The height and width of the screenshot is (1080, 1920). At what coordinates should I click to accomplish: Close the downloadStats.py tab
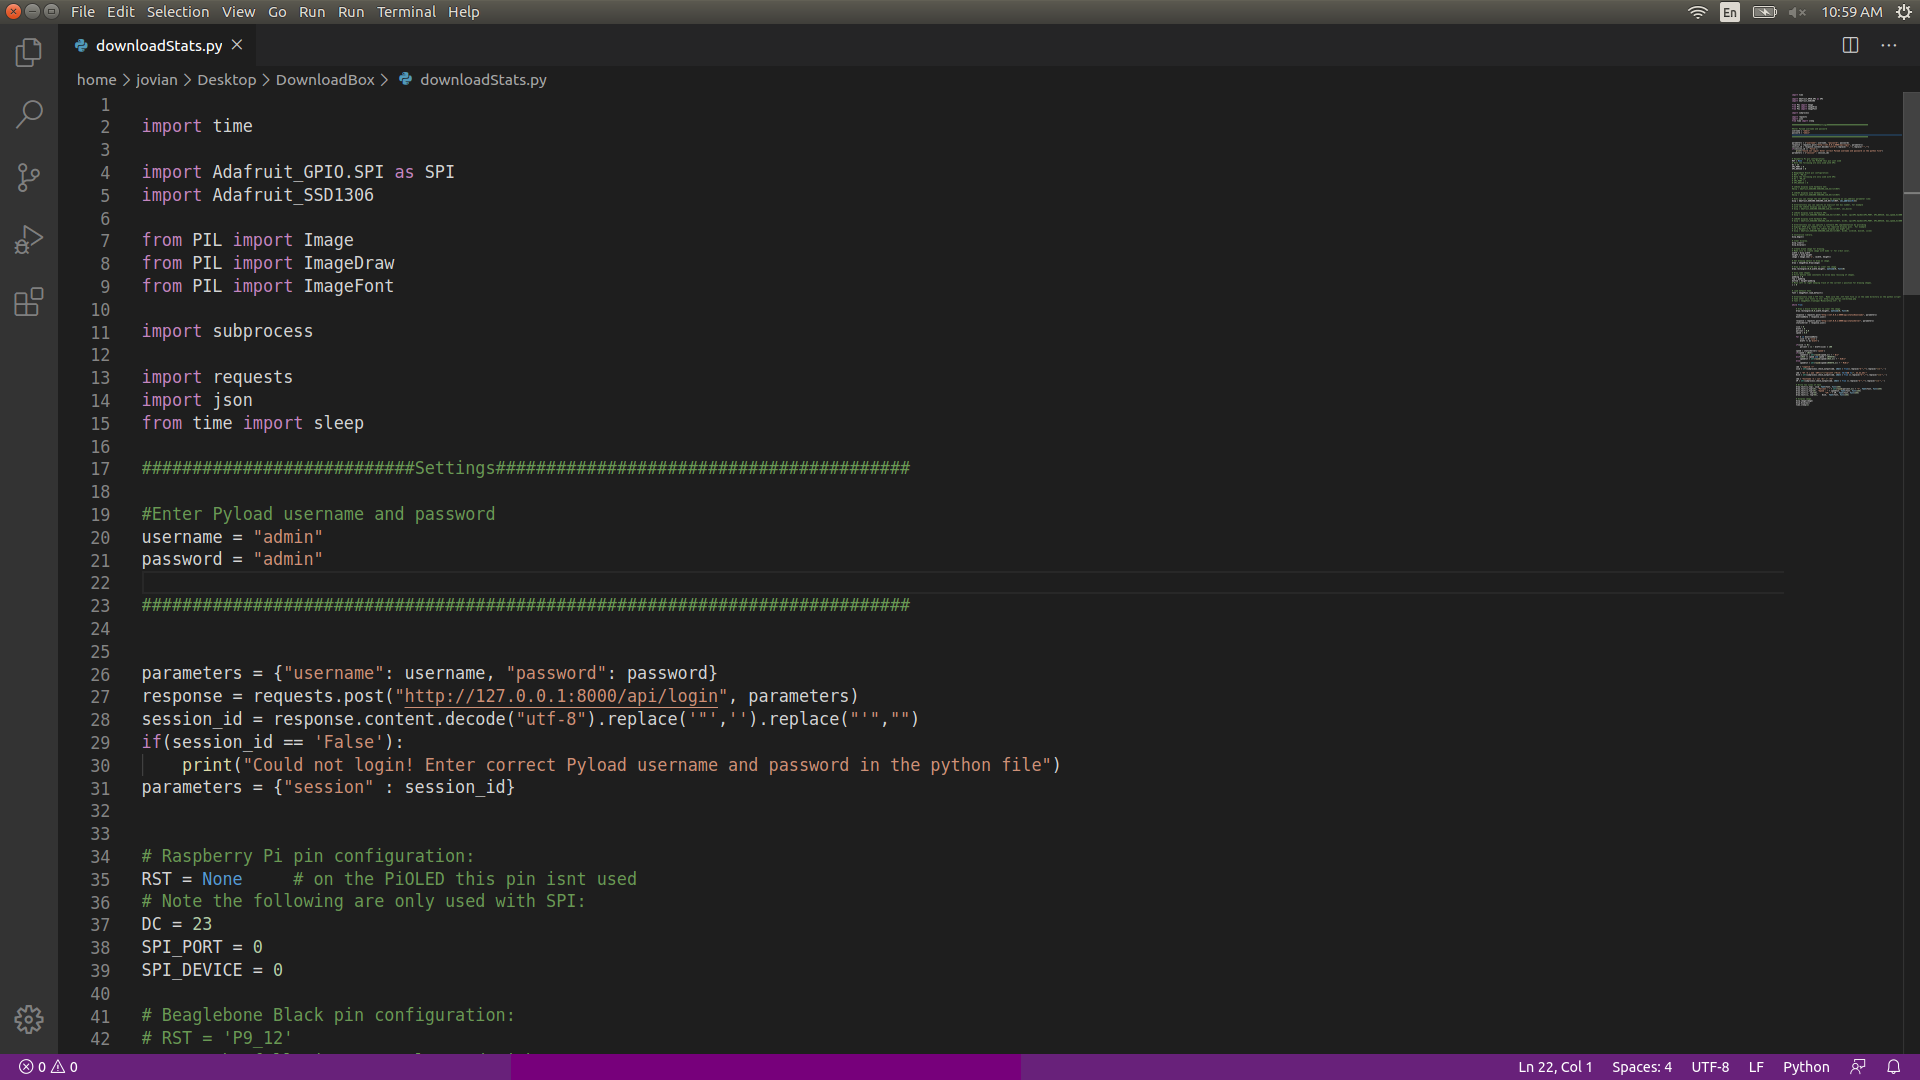pos(237,45)
